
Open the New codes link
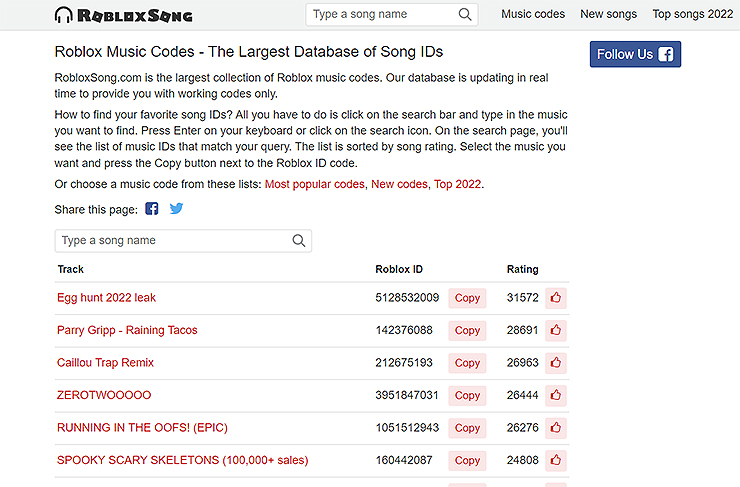tap(399, 184)
